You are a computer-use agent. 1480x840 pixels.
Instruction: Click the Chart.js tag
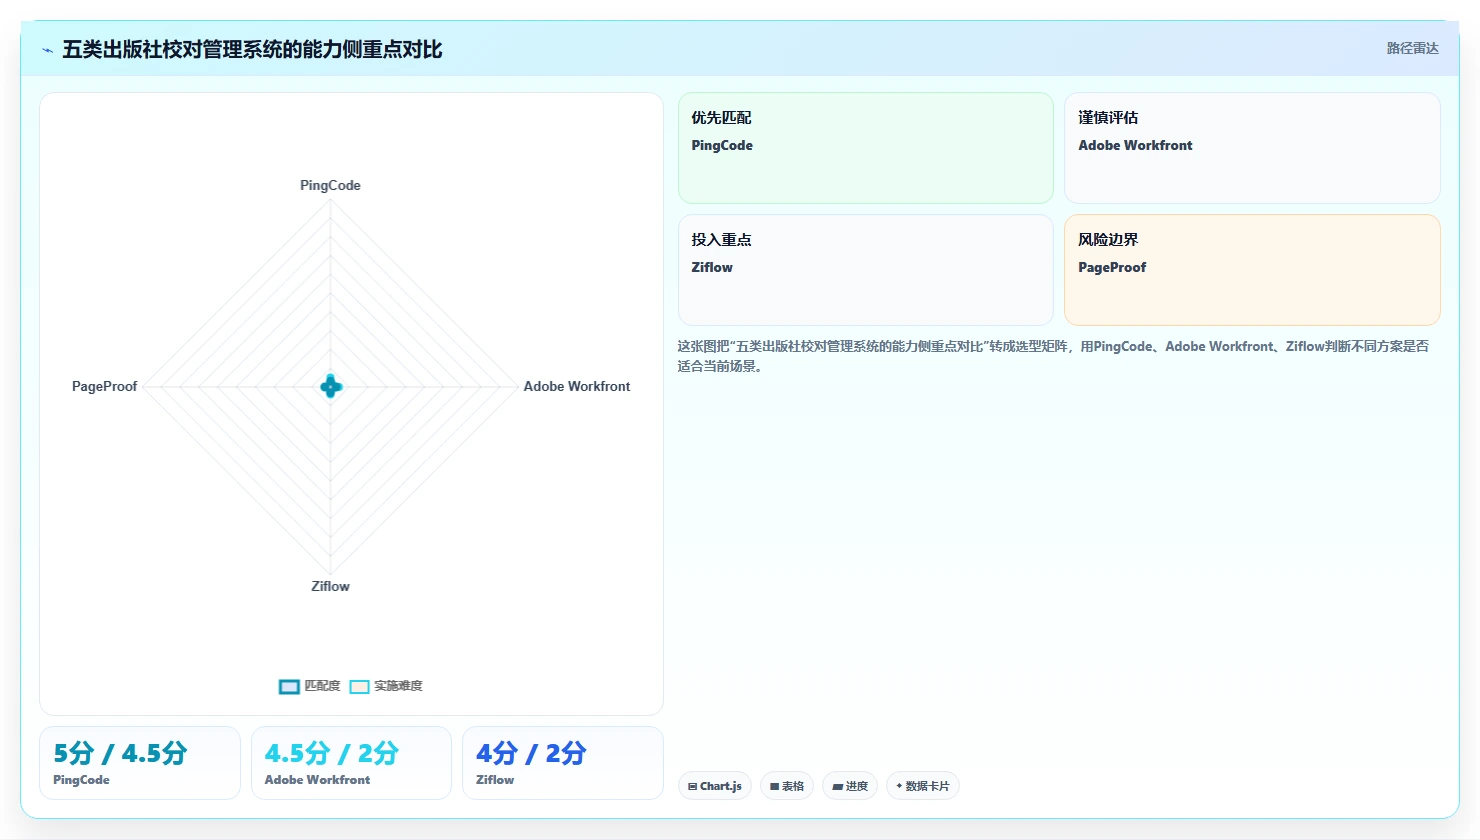point(715,786)
